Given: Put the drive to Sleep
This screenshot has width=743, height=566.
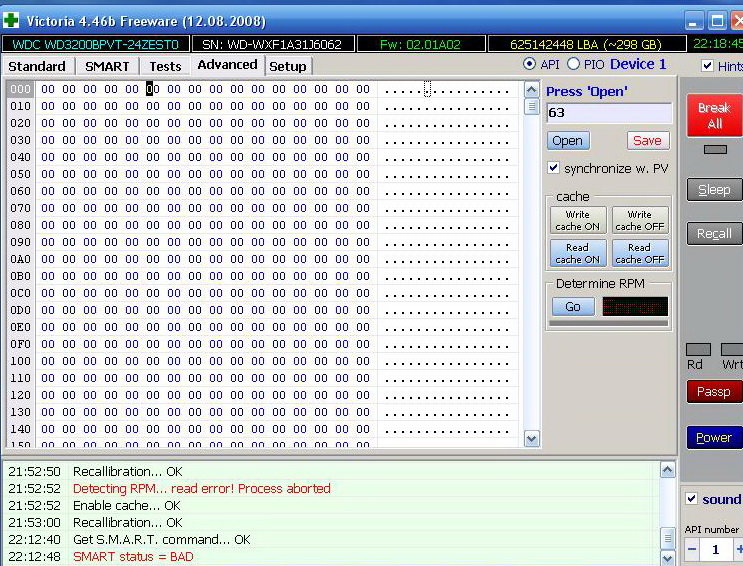Looking at the screenshot, I should 714,190.
